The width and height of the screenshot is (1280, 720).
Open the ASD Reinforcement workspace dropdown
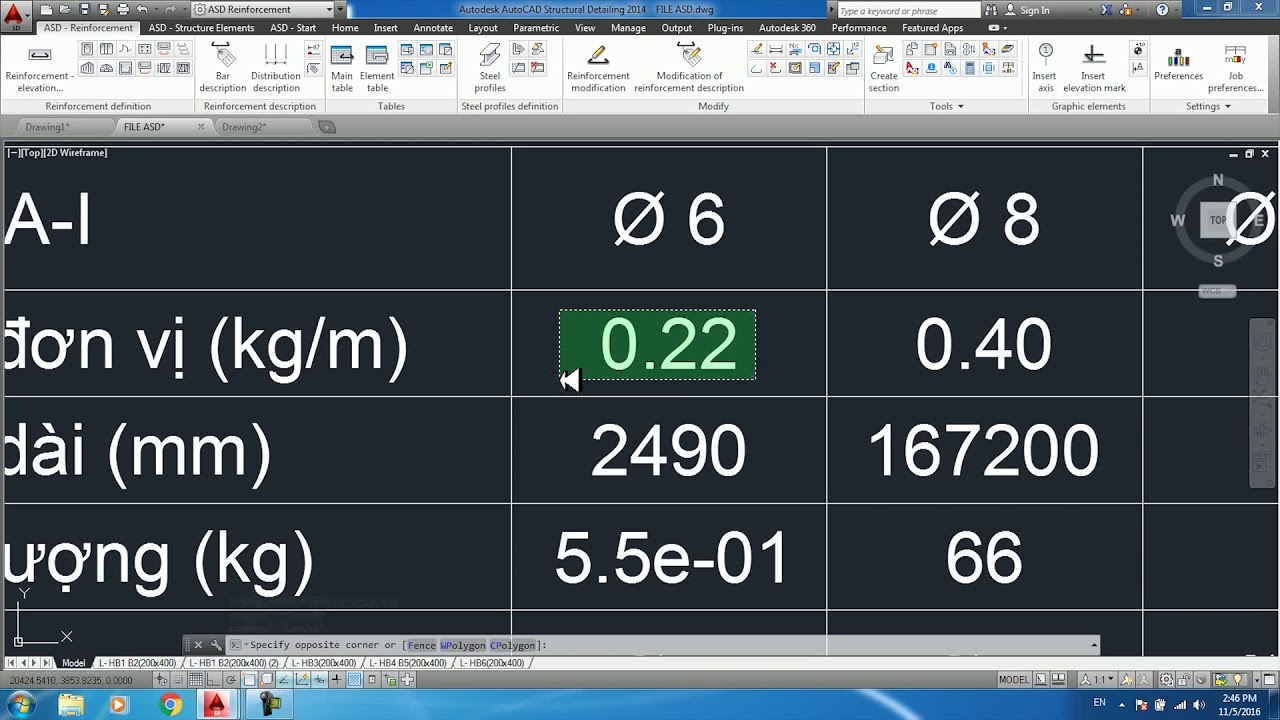click(x=265, y=9)
